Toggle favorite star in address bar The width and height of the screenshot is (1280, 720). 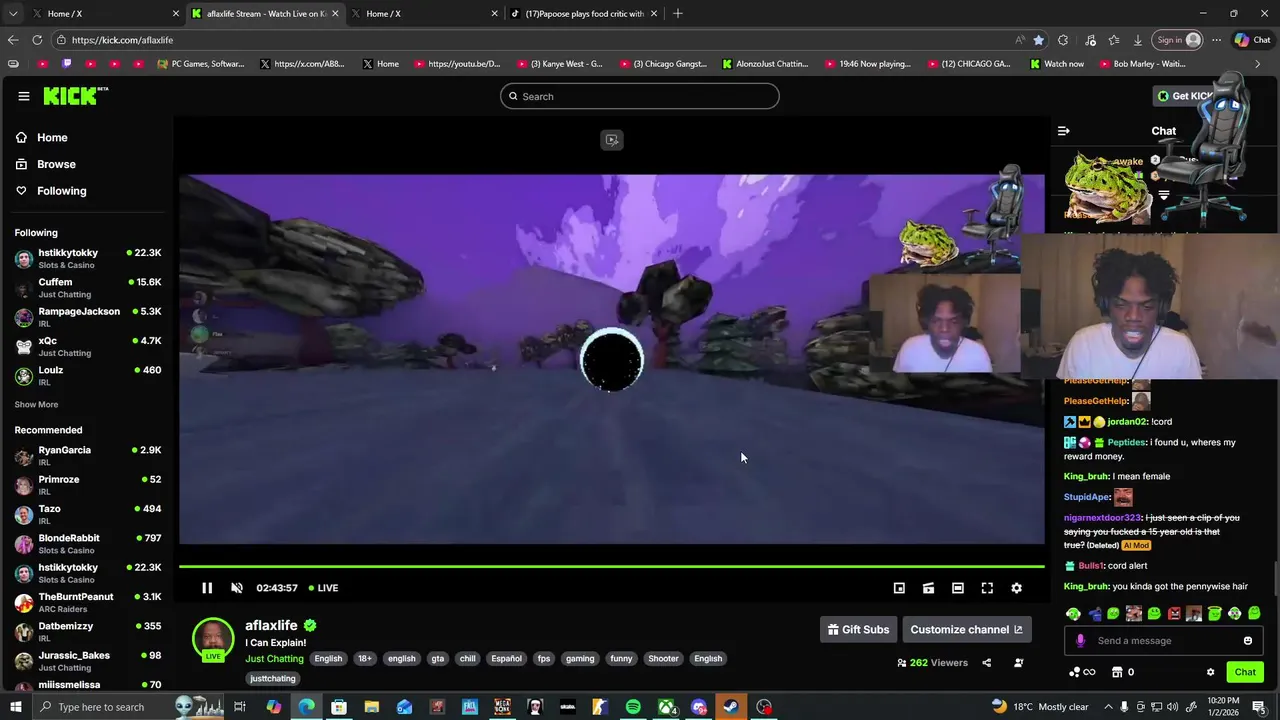click(x=1039, y=40)
